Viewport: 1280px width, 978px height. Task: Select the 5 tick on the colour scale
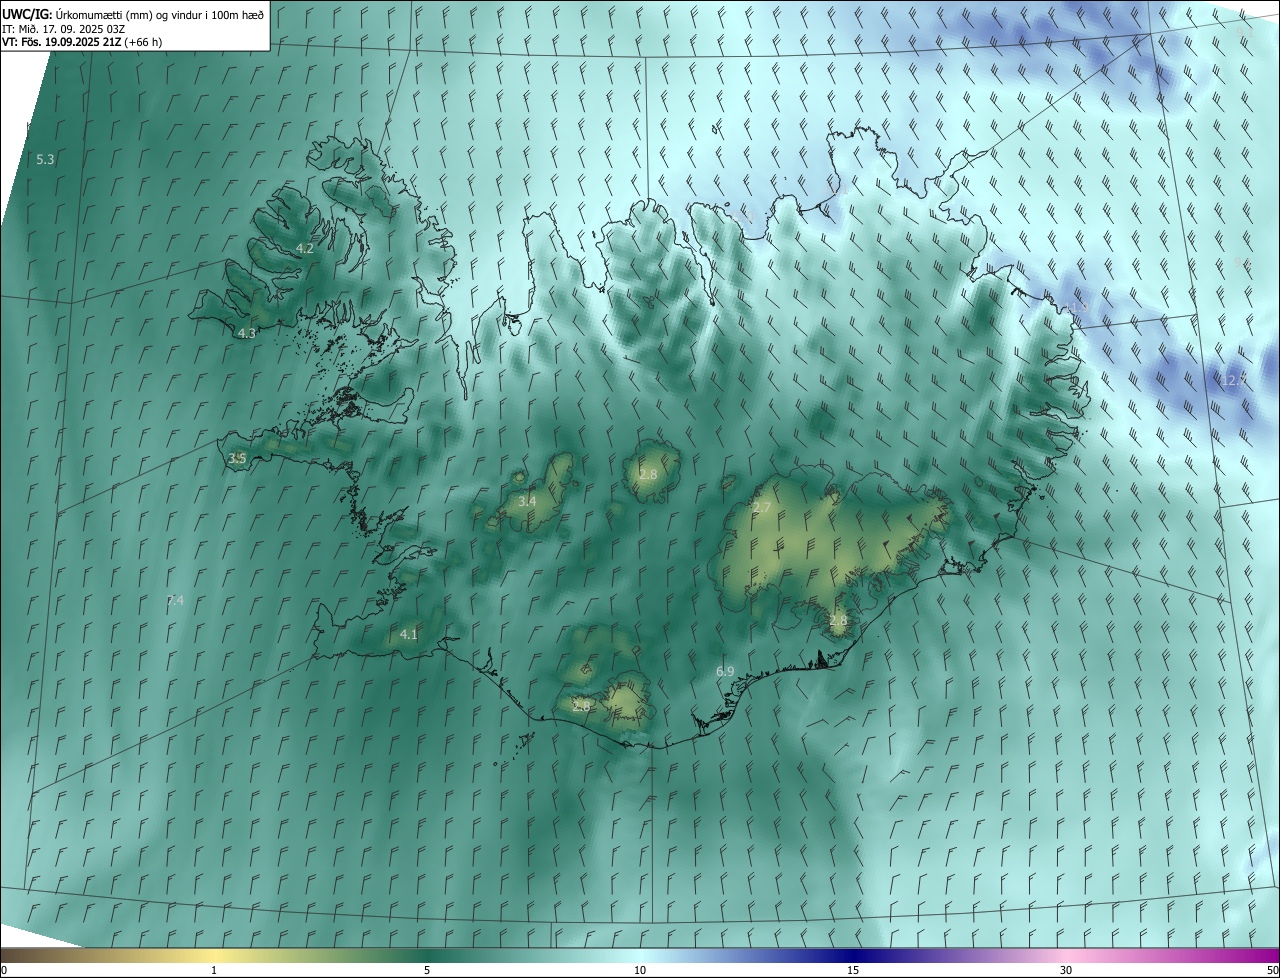click(x=427, y=970)
